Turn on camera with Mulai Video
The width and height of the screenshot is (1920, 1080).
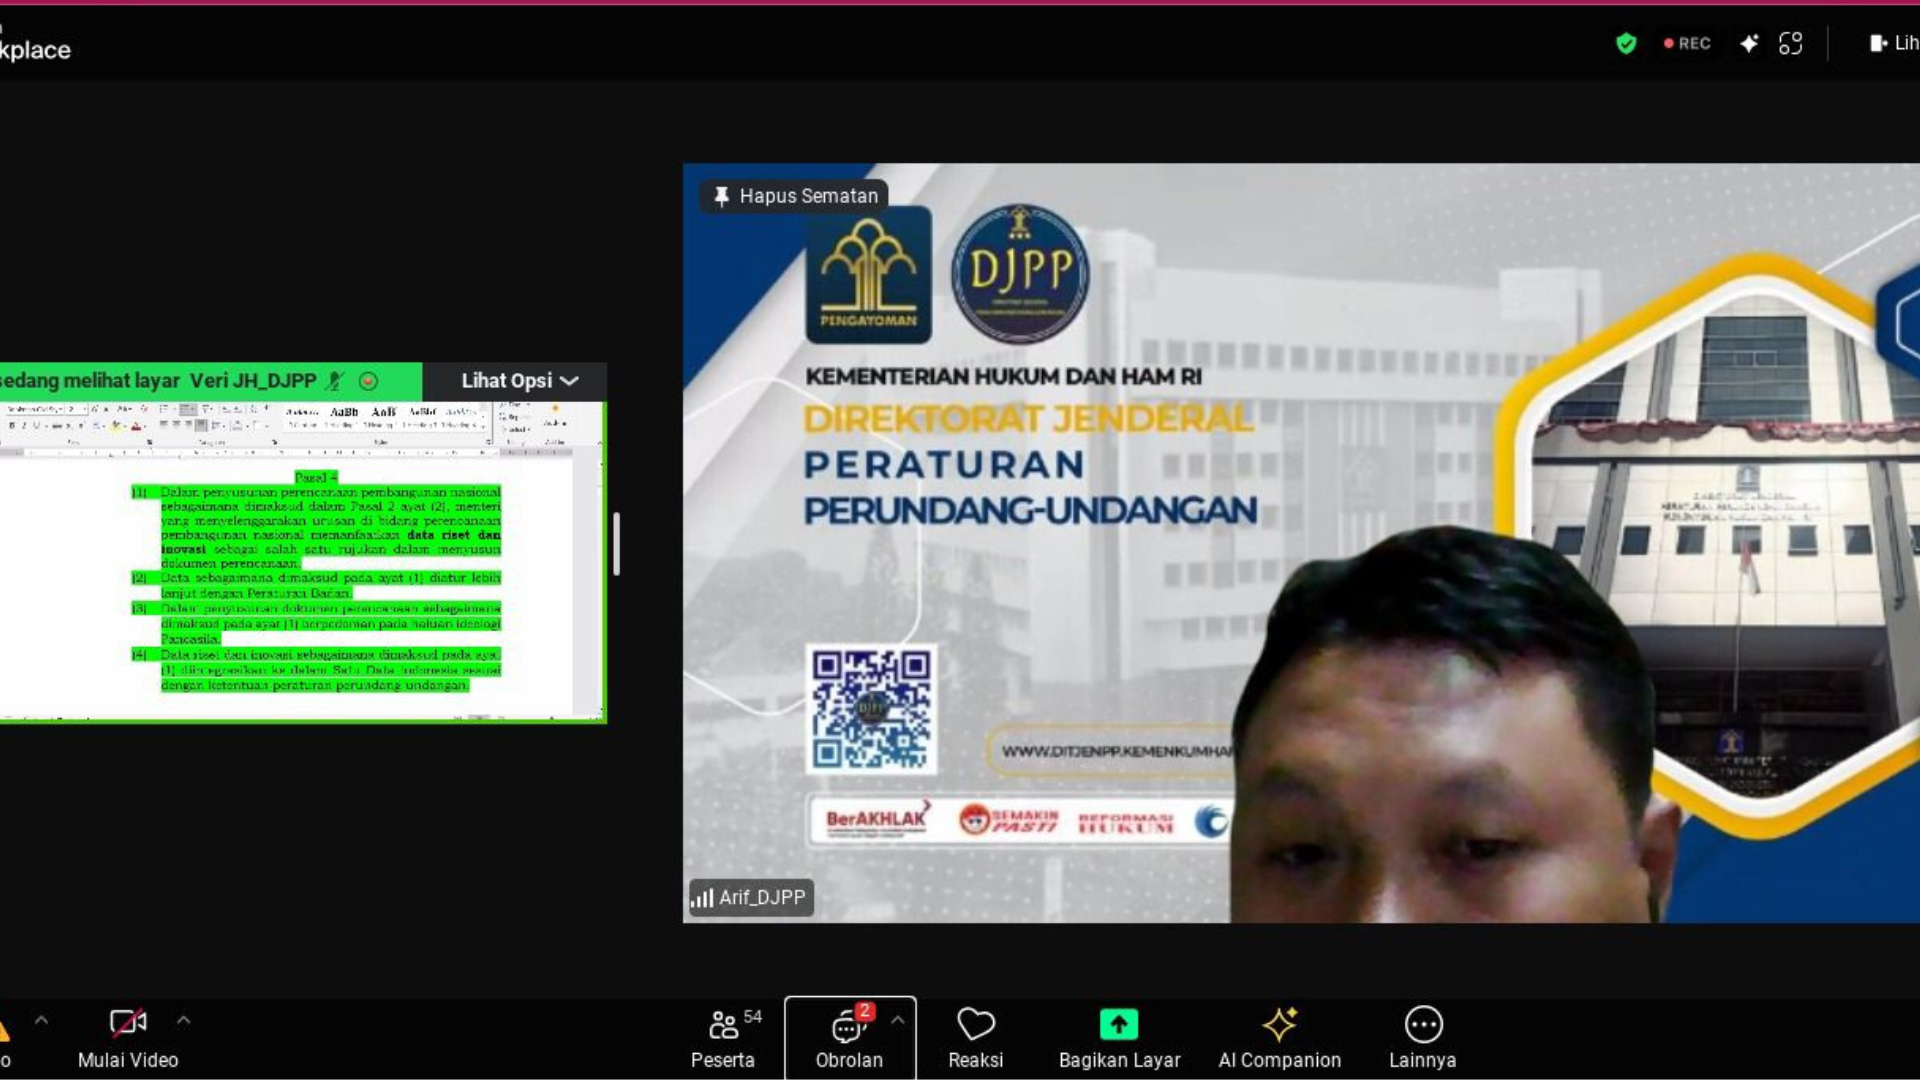coord(128,1038)
